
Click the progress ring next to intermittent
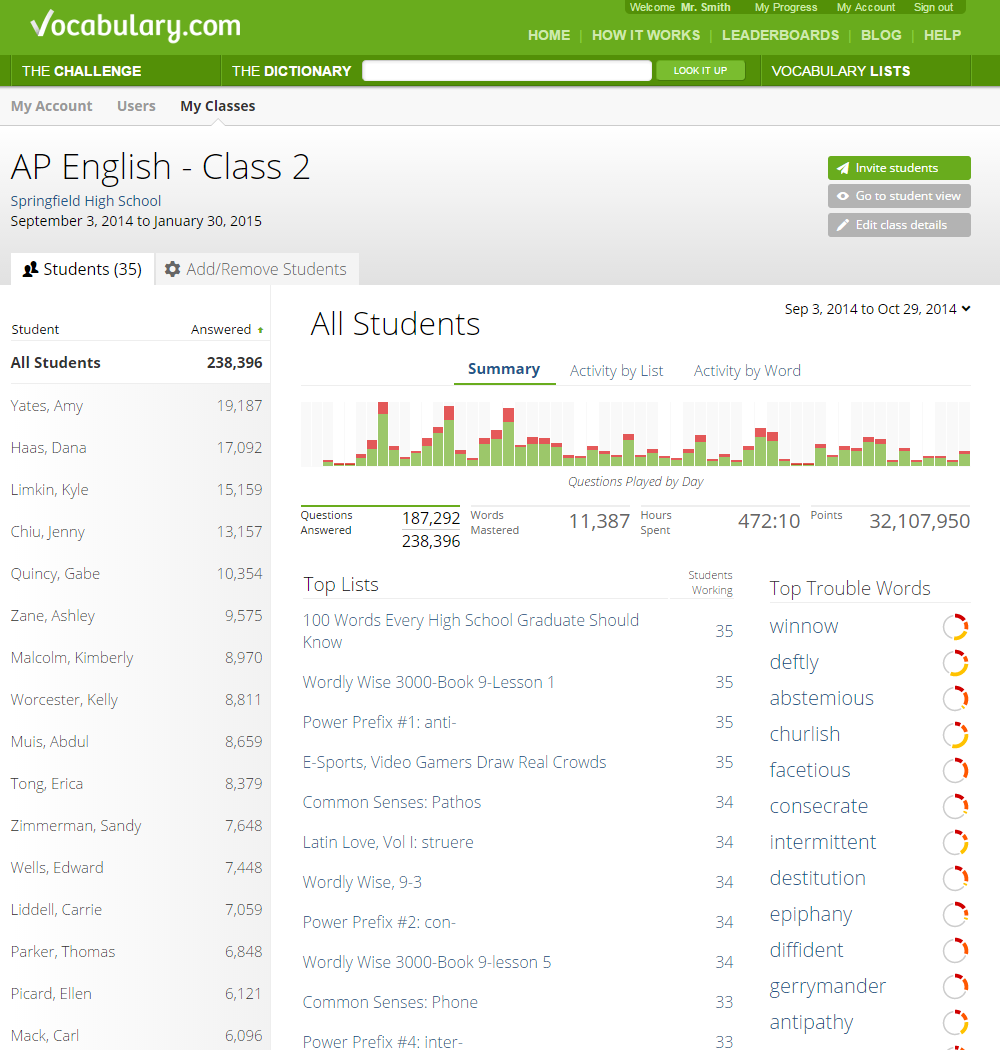[x=956, y=843]
